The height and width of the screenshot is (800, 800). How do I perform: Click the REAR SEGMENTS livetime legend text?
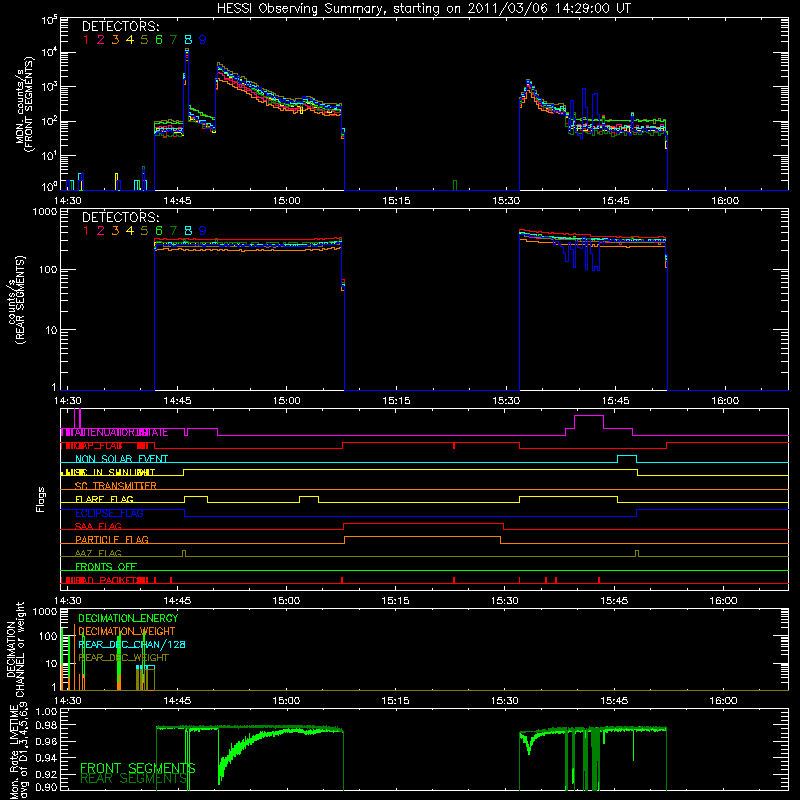pyautogui.click(x=134, y=779)
